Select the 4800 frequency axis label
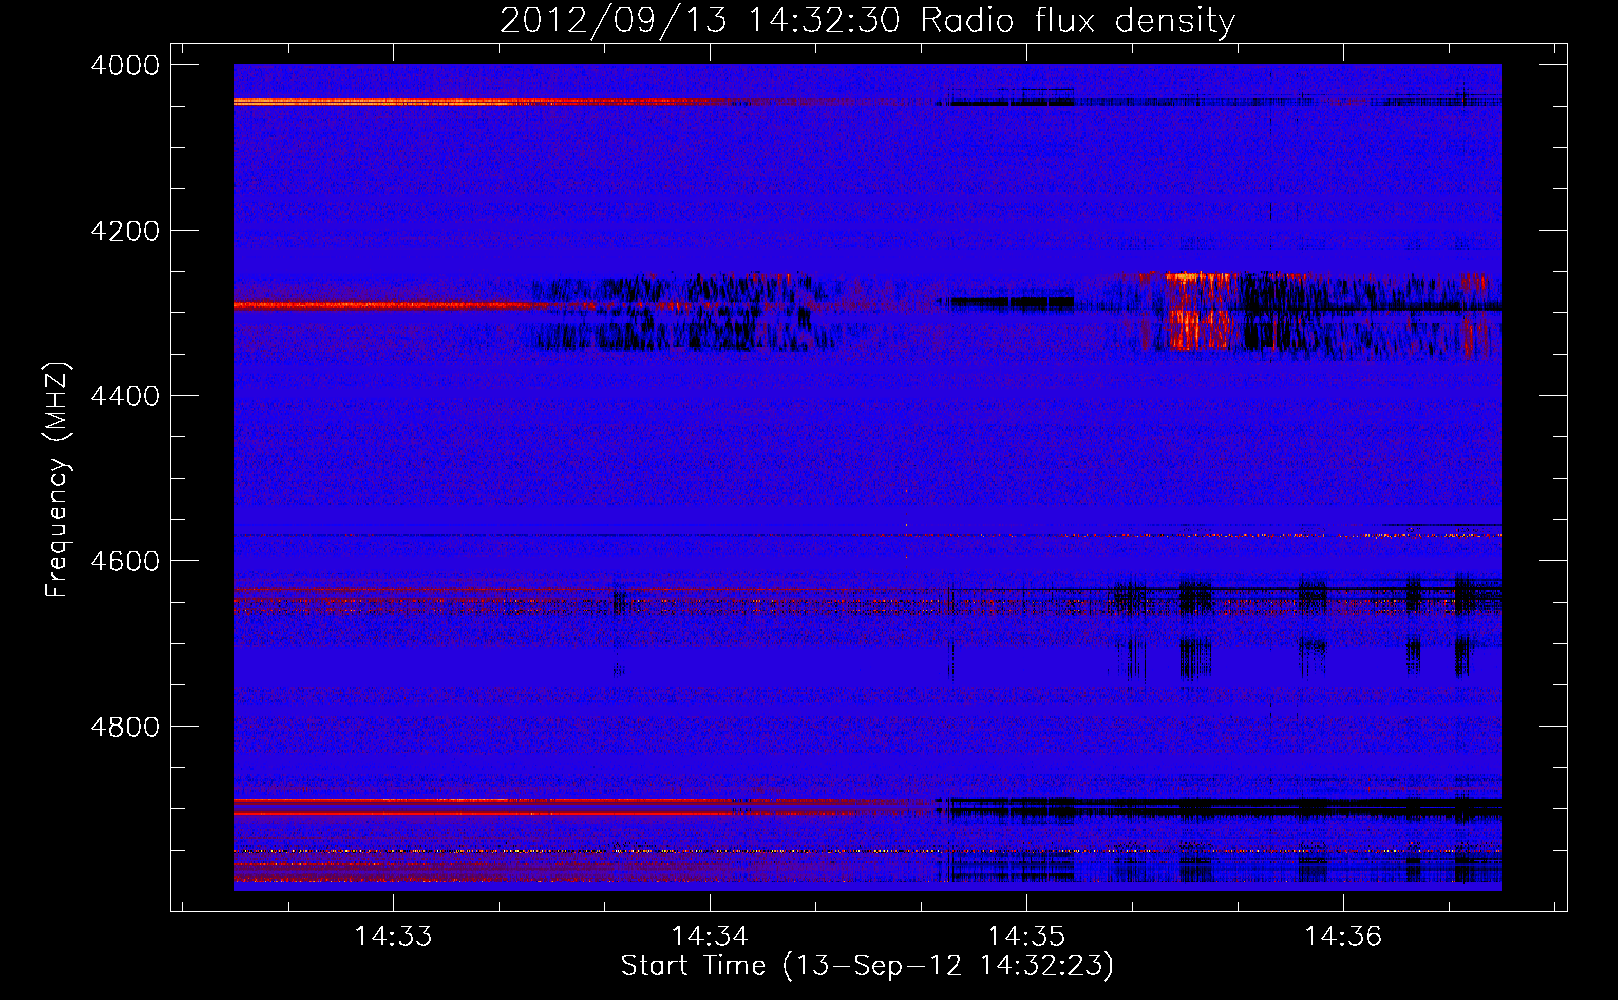 (x=125, y=727)
